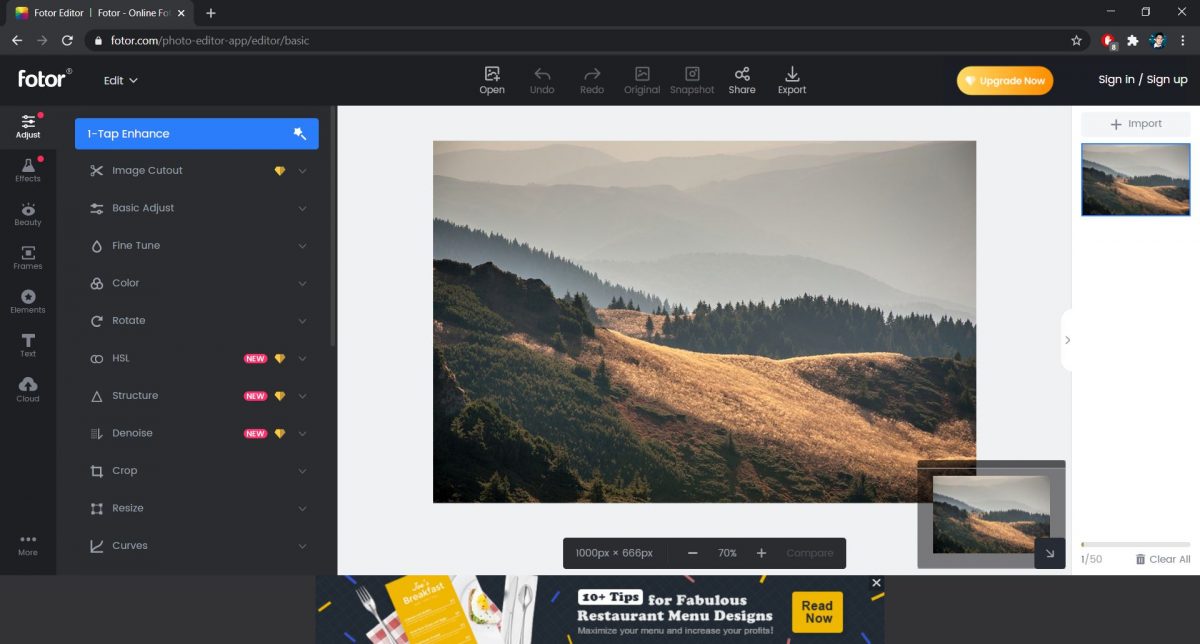Open the Elements panel
Image resolution: width=1200 pixels, height=644 pixels.
28,300
